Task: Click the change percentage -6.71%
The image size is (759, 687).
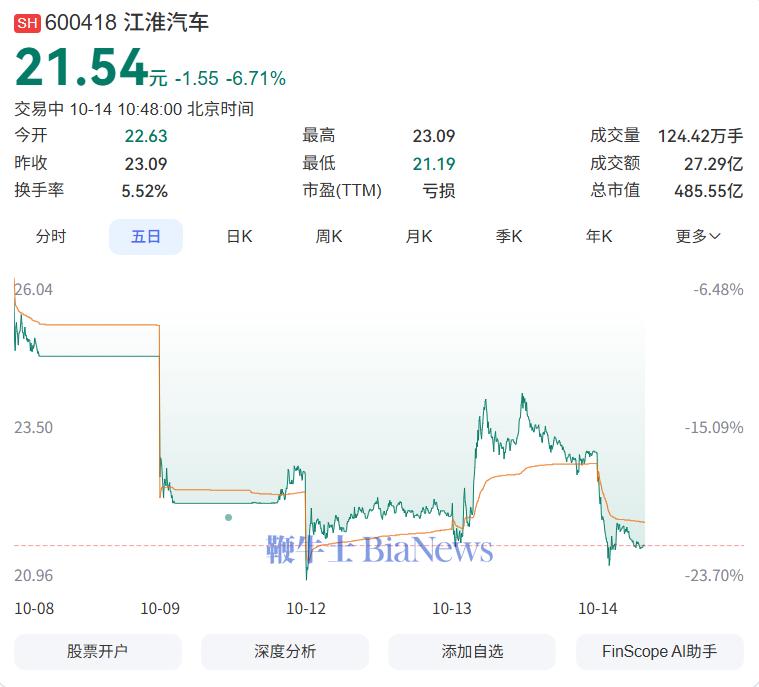Action: [x=256, y=78]
